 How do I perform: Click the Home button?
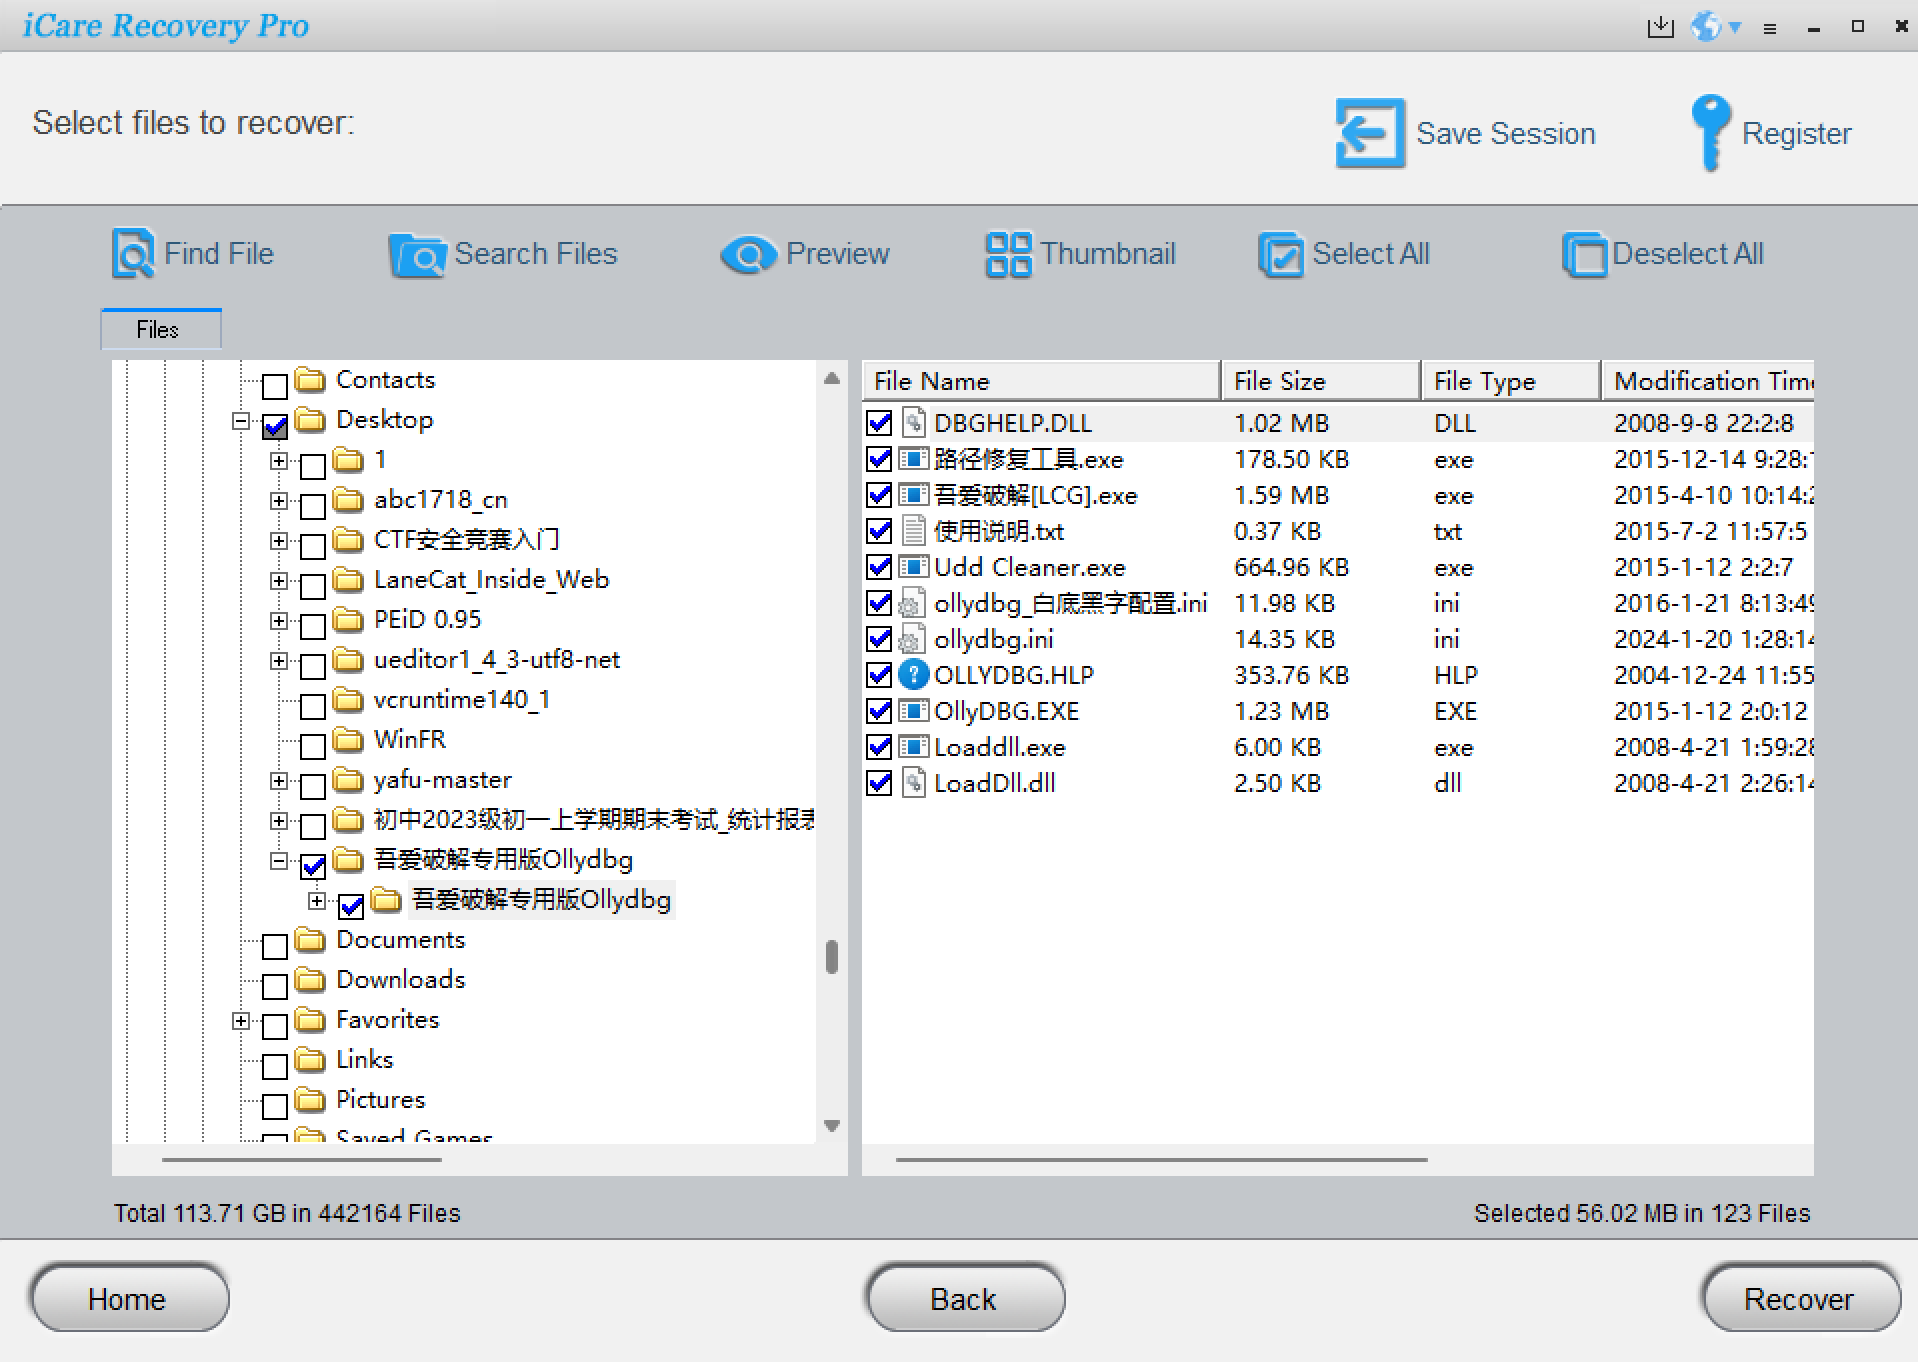click(128, 1298)
